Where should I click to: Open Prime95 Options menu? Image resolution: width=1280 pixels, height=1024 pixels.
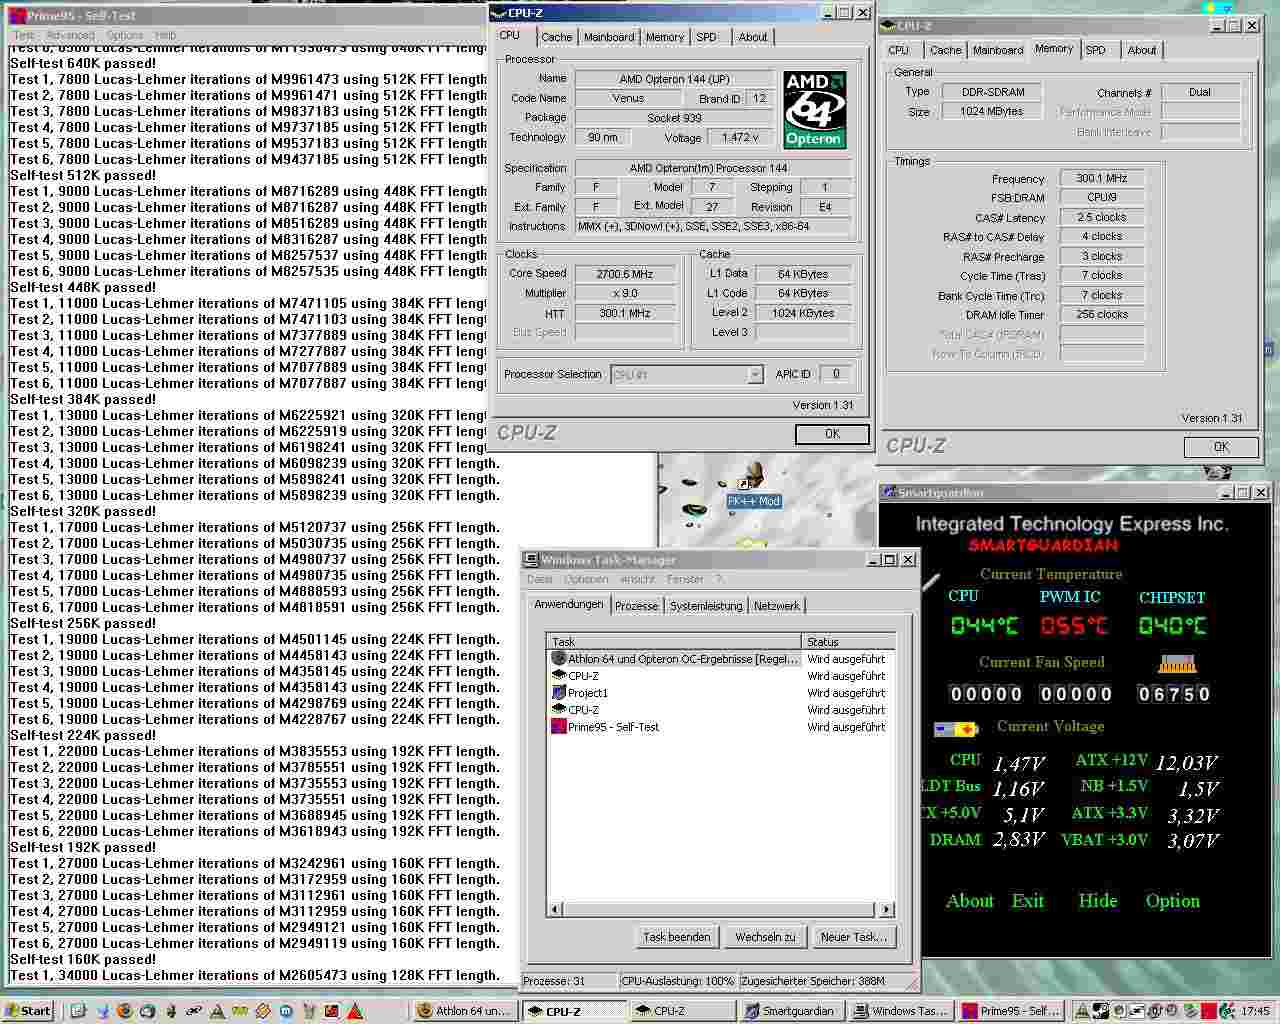125,35
